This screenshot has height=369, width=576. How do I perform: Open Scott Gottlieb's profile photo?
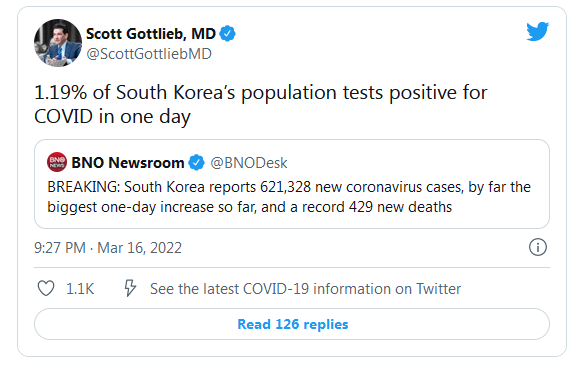tap(58, 43)
